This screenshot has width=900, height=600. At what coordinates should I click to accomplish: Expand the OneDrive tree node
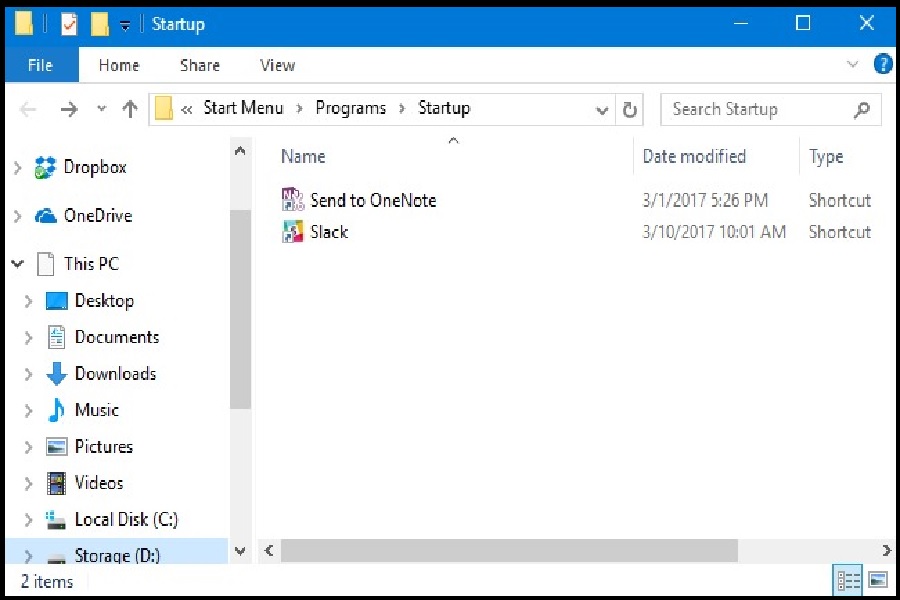click(17, 216)
